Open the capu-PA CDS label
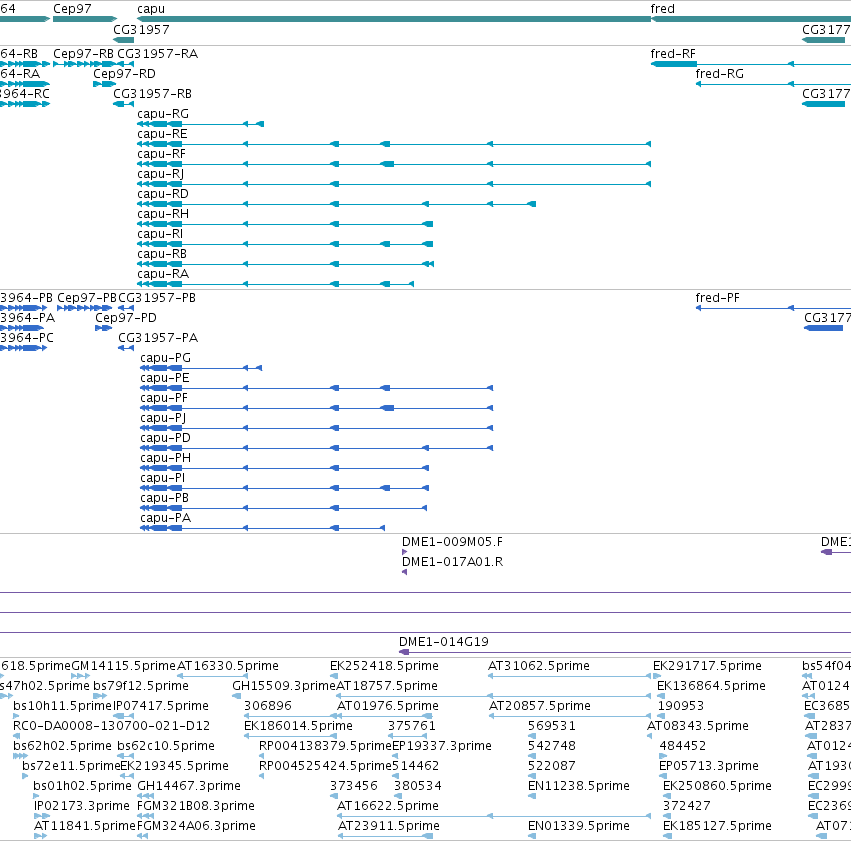851x841 pixels. coord(166,519)
